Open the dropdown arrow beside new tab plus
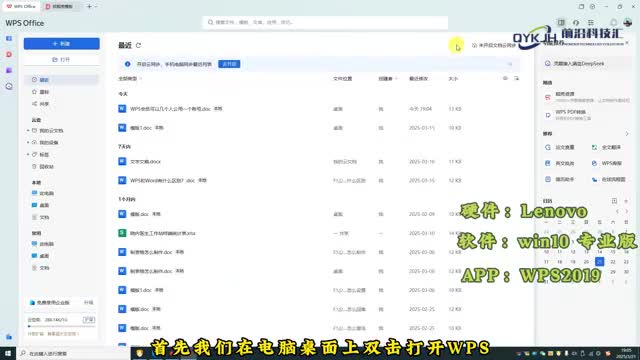 click(96, 7)
